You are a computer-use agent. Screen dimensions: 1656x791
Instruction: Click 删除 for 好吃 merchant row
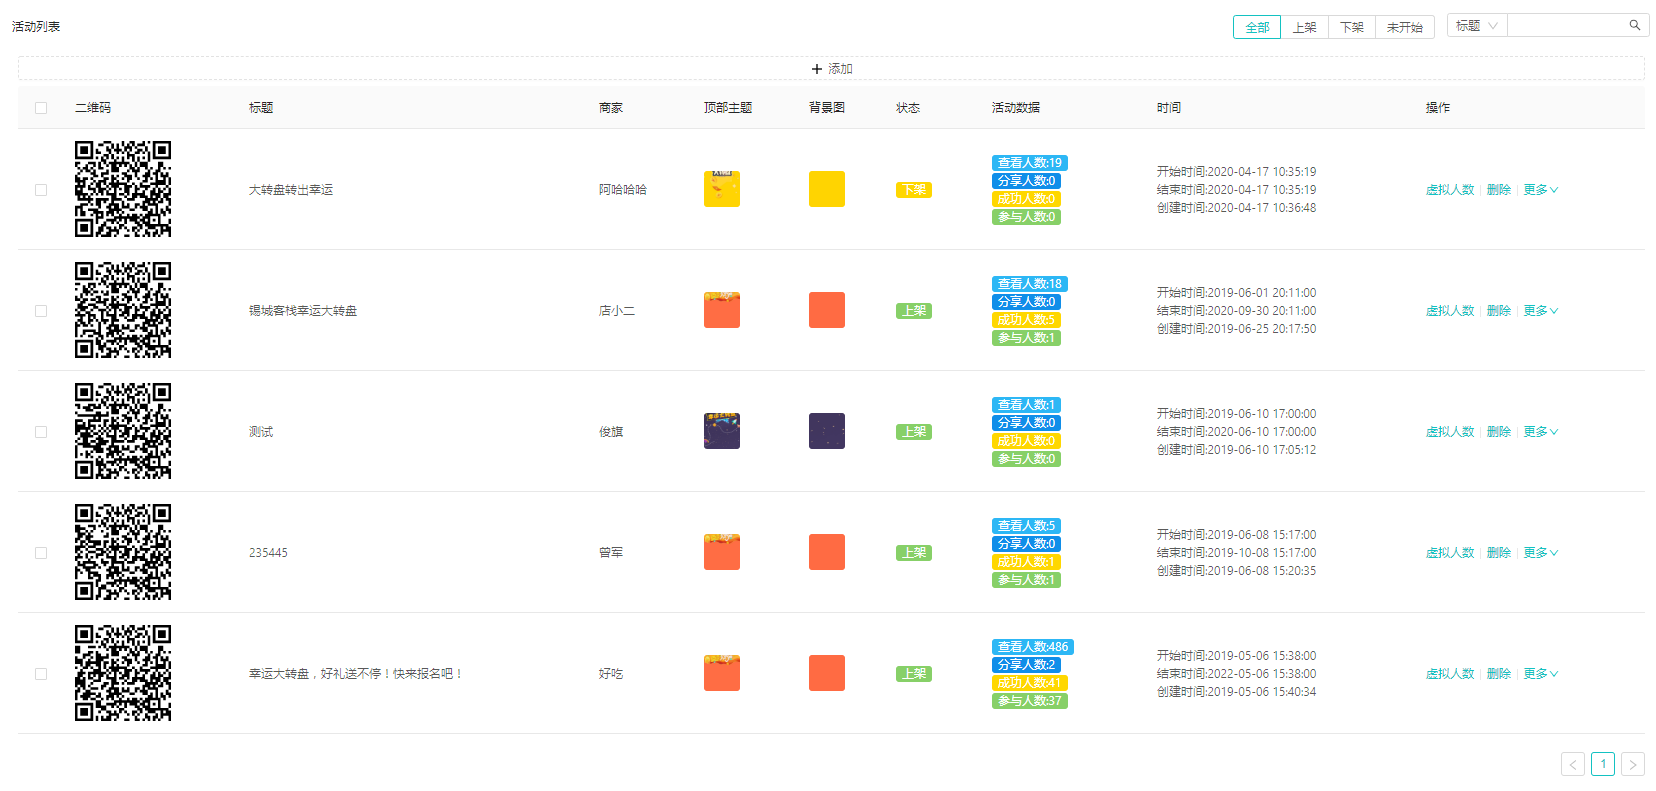coord(1499,674)
